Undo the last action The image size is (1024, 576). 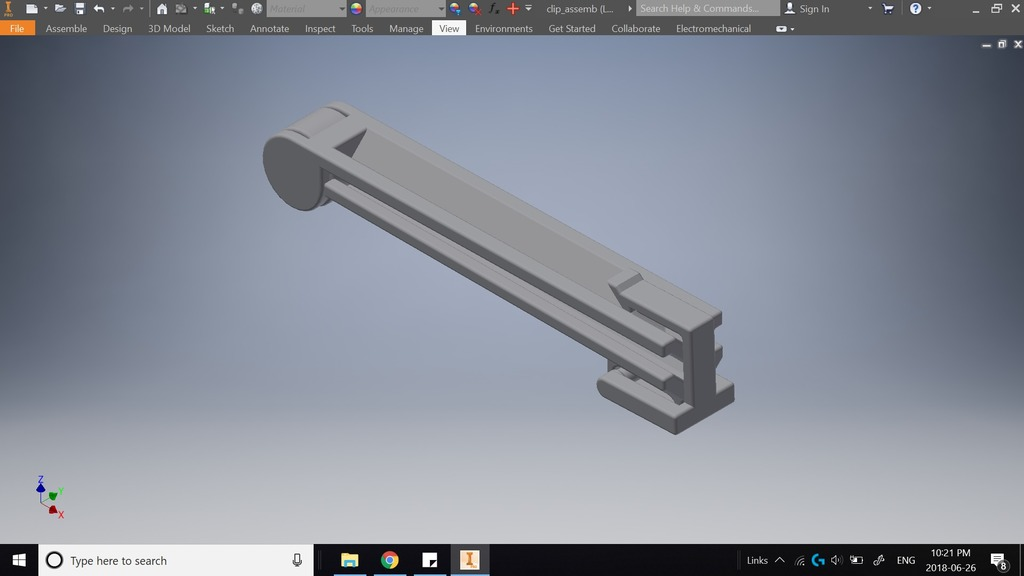[99, 8]
